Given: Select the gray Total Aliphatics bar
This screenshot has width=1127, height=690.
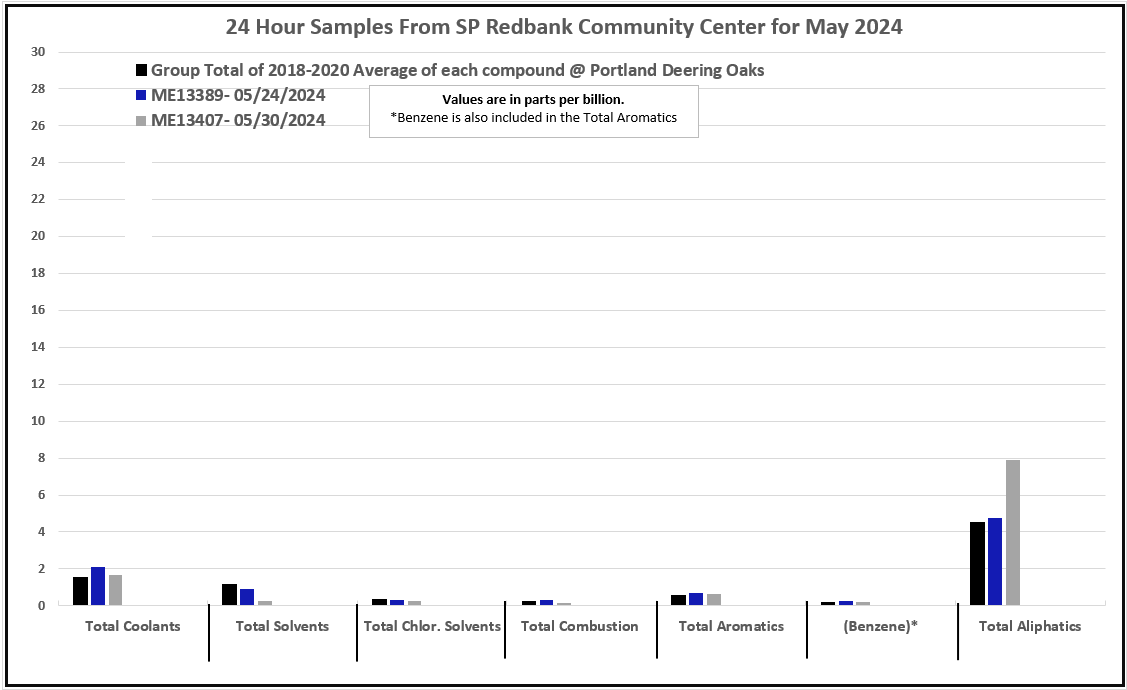Looking at the screenshot, I should tap(1013, 532).
